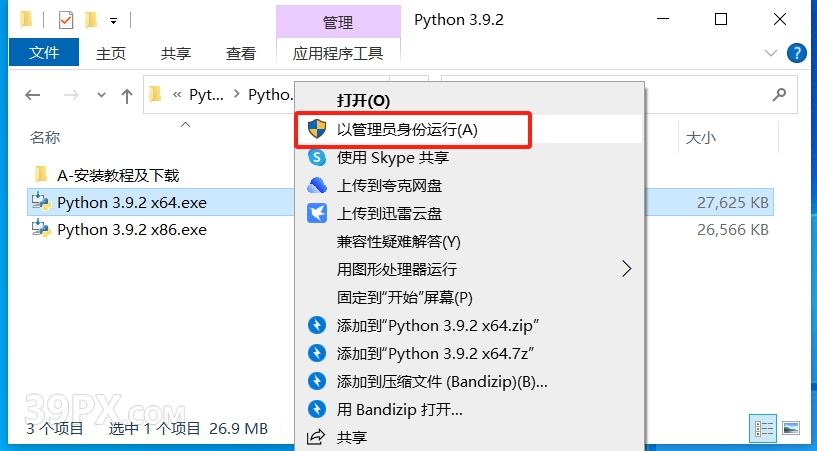Viewport: 817px width, 451px height.
Task: Click 'Run as administrator' shield icon
Action: (317, 129)
